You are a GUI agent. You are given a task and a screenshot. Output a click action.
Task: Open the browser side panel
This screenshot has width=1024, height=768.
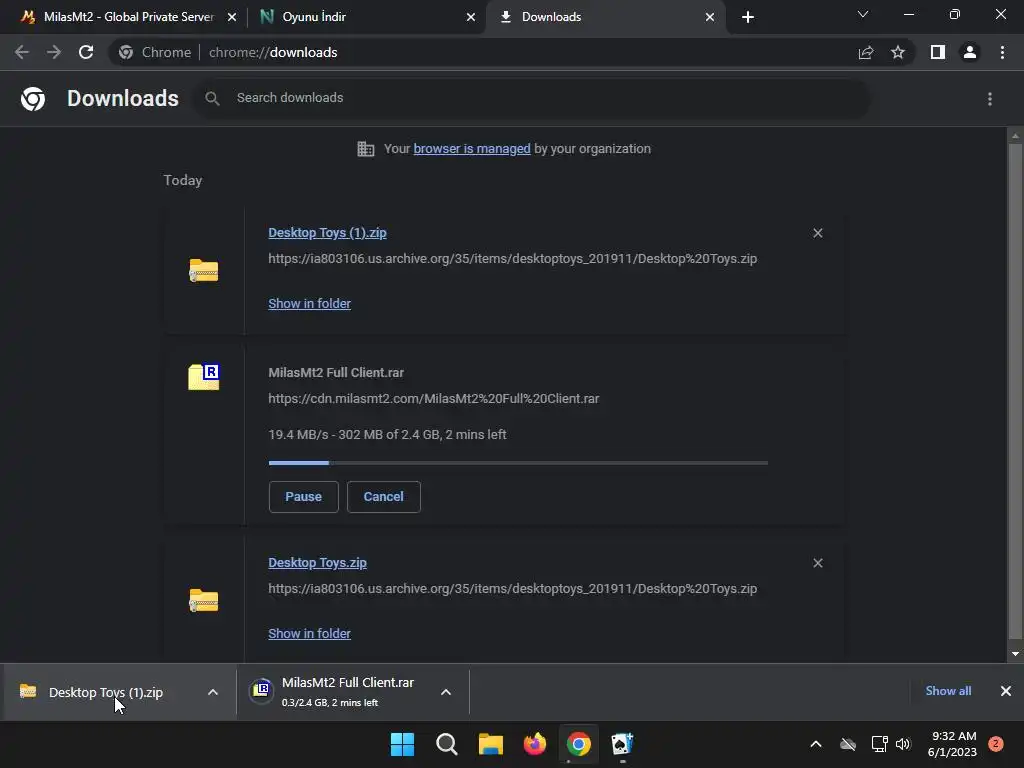pos(938,52)
